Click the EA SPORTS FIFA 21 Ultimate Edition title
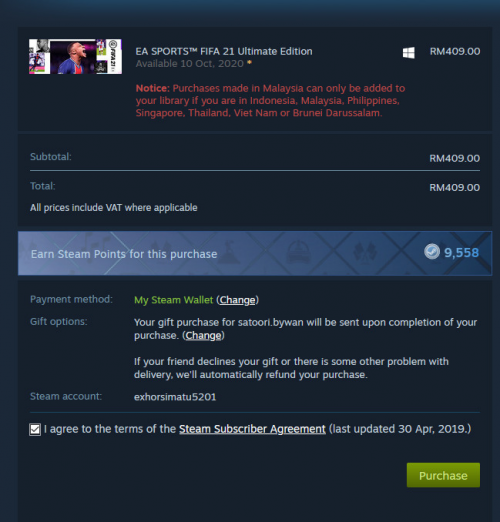The width and height of the screenshot is (500, 522). [224, 51]
